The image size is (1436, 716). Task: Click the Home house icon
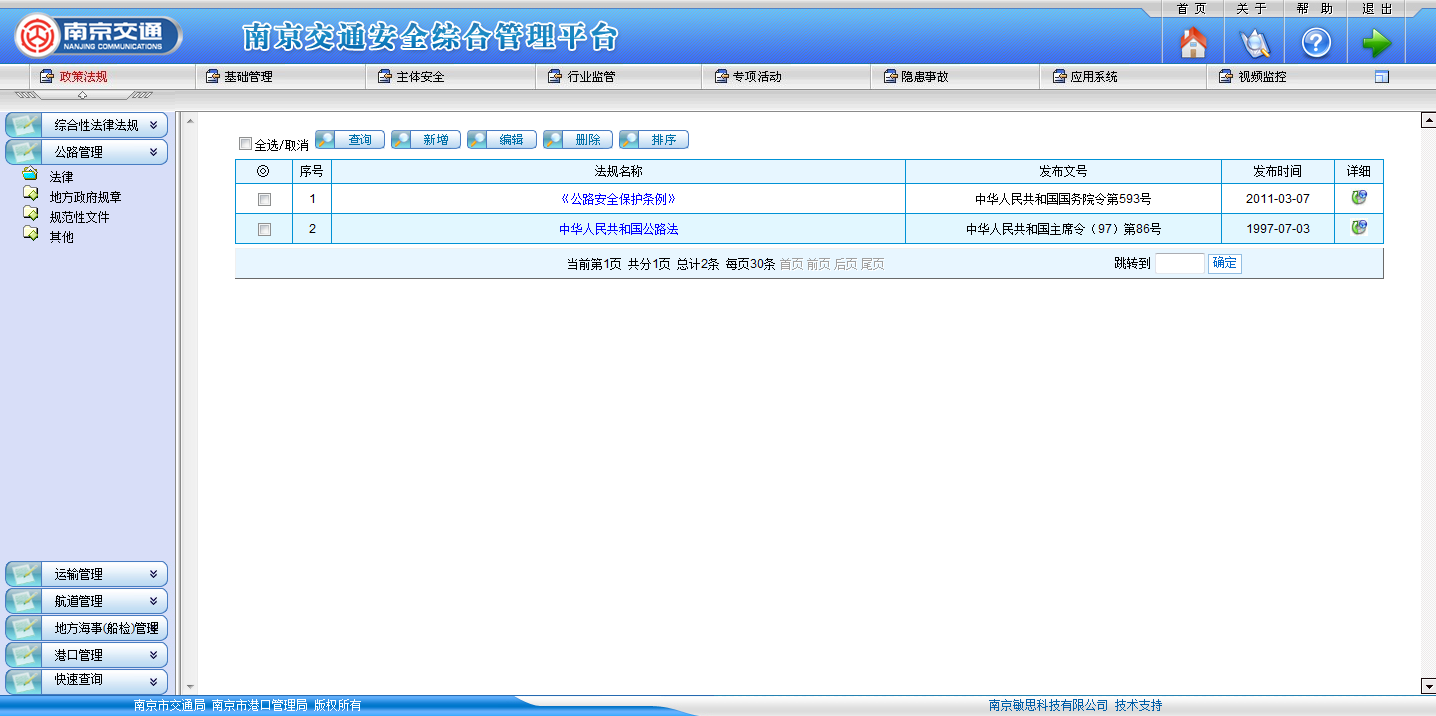(x=1193, y=43)
